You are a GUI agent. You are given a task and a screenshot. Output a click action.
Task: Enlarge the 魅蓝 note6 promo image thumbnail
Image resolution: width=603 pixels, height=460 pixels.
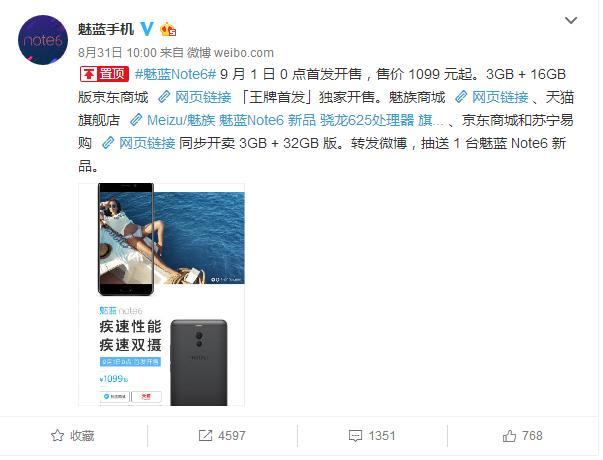point(162,294)
